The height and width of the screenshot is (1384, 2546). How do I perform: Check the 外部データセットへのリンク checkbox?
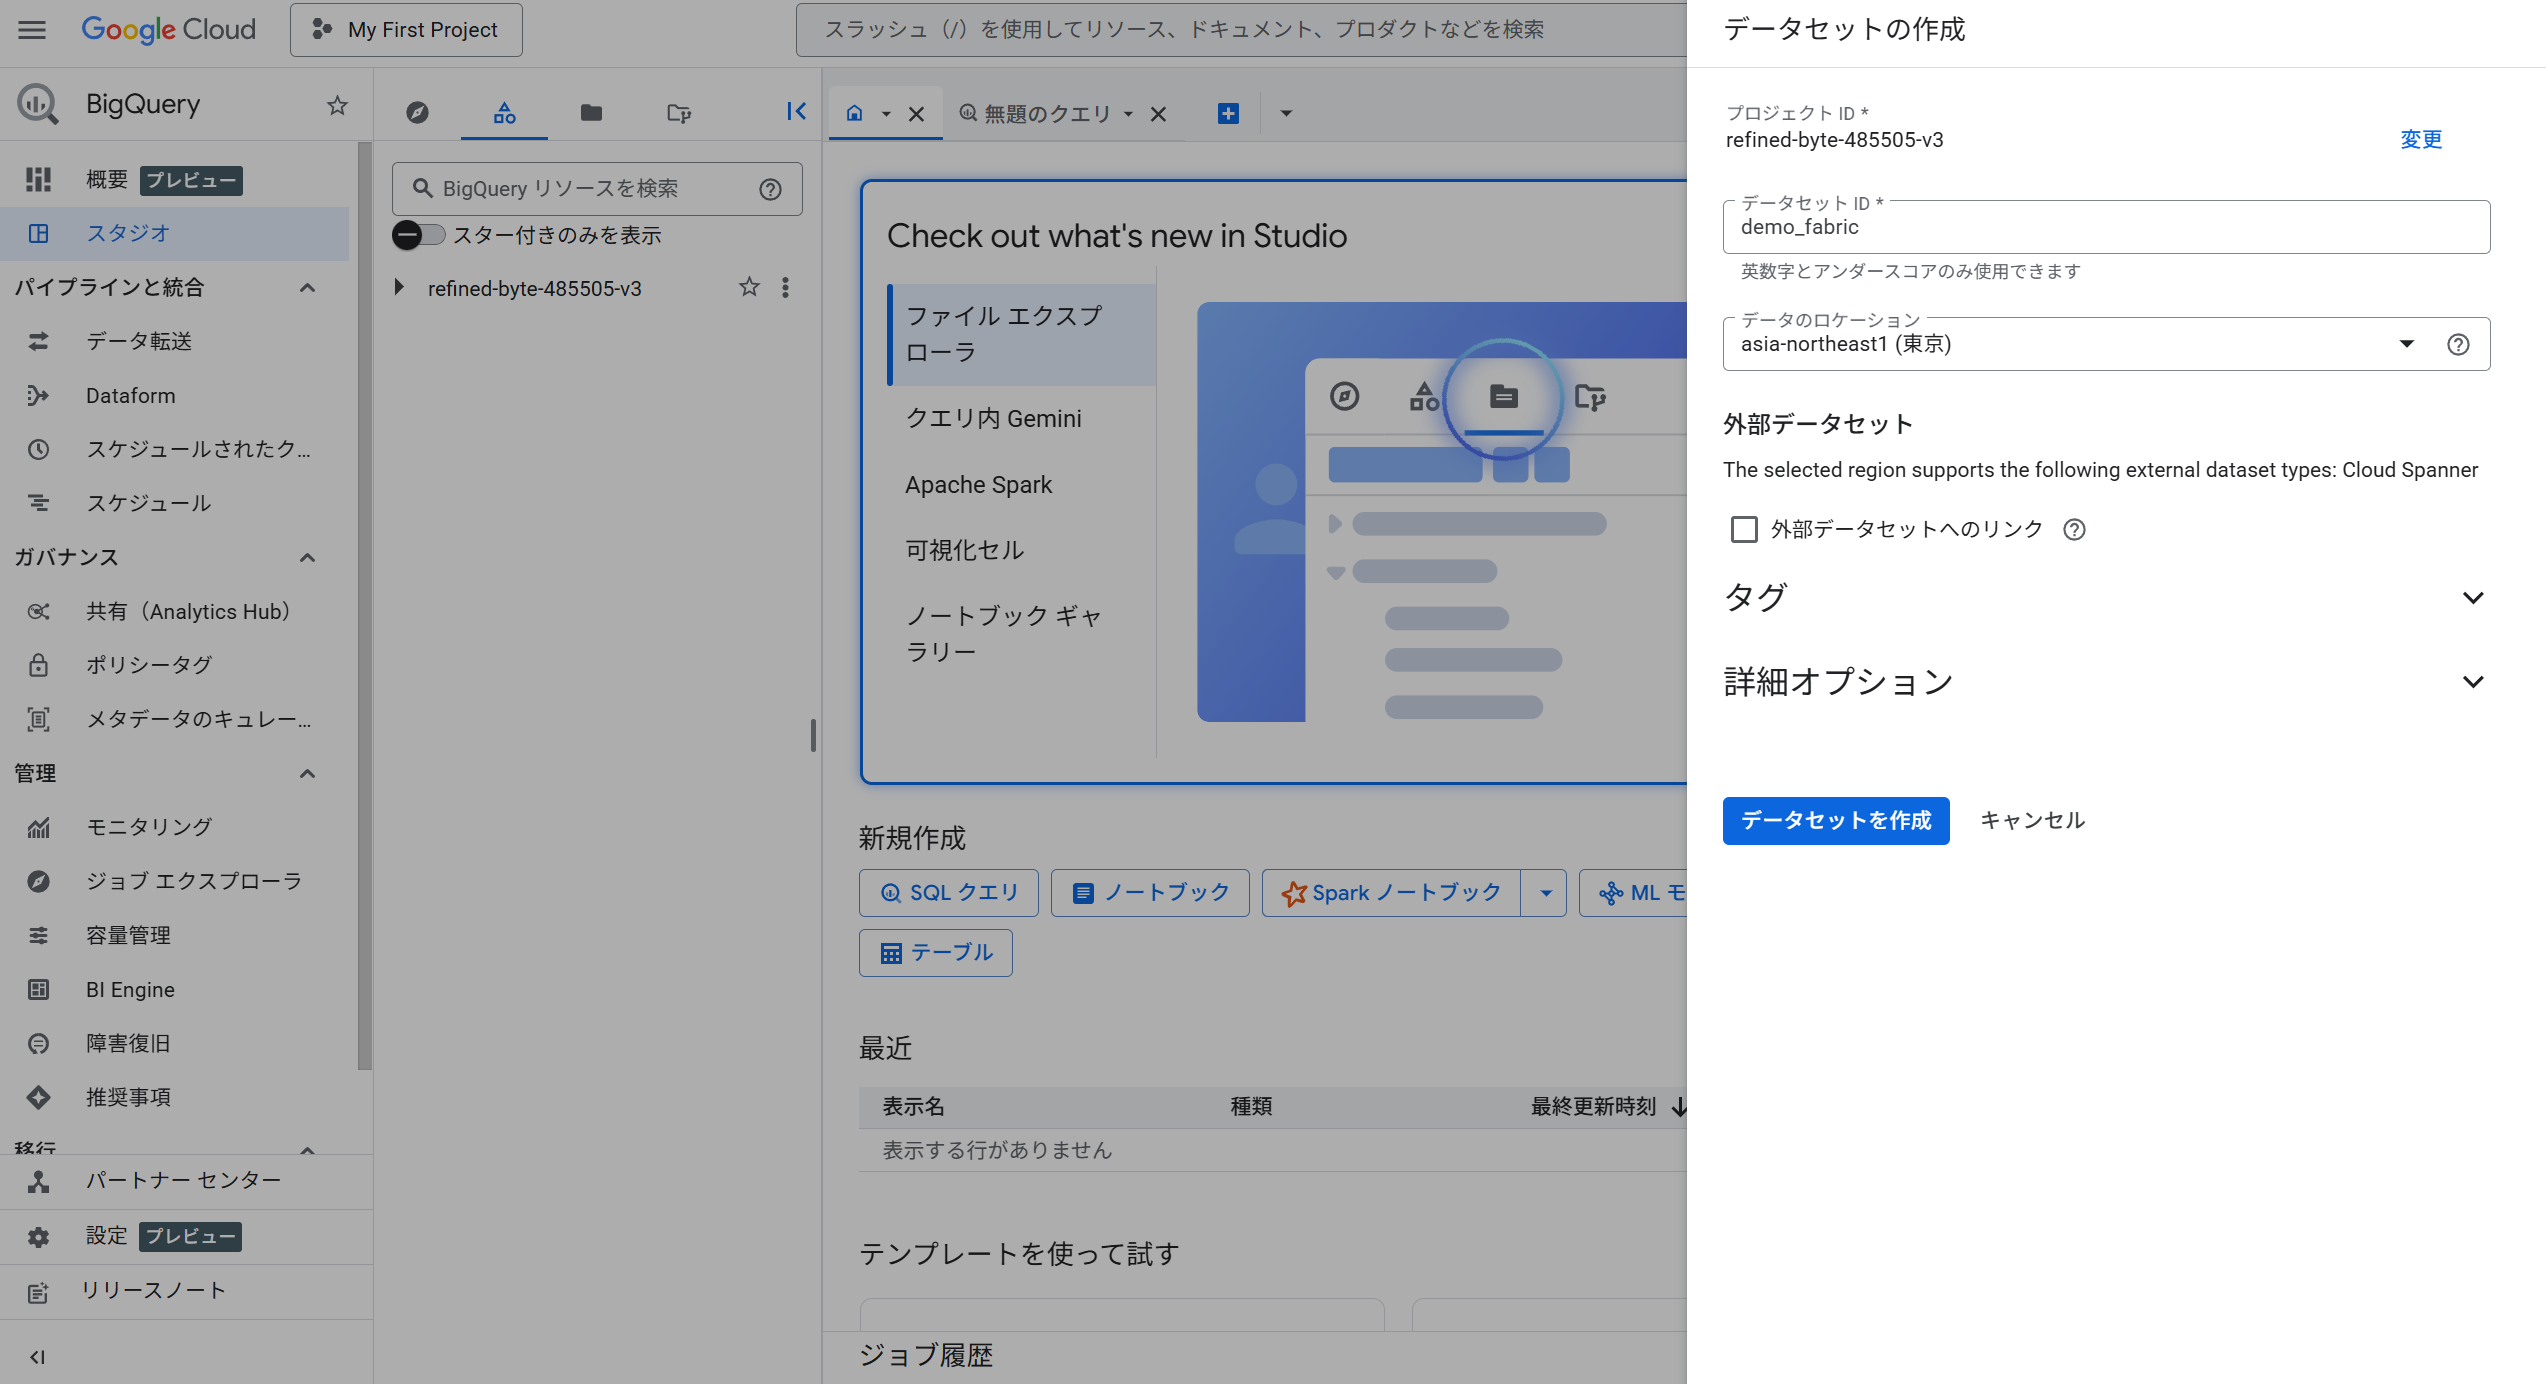(1744, 529)
